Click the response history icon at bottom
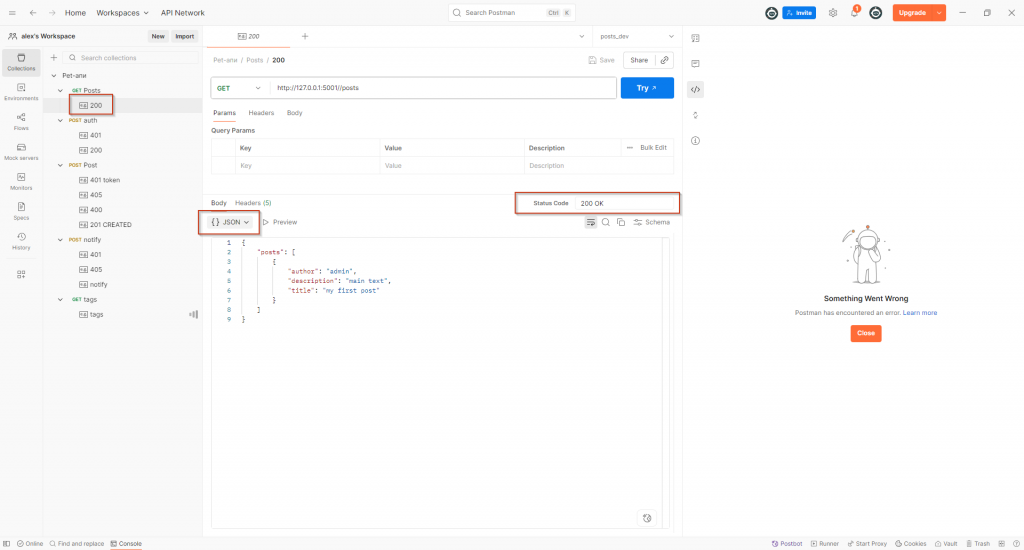This screenshot has height=550, width=1024. pos(647,518)
